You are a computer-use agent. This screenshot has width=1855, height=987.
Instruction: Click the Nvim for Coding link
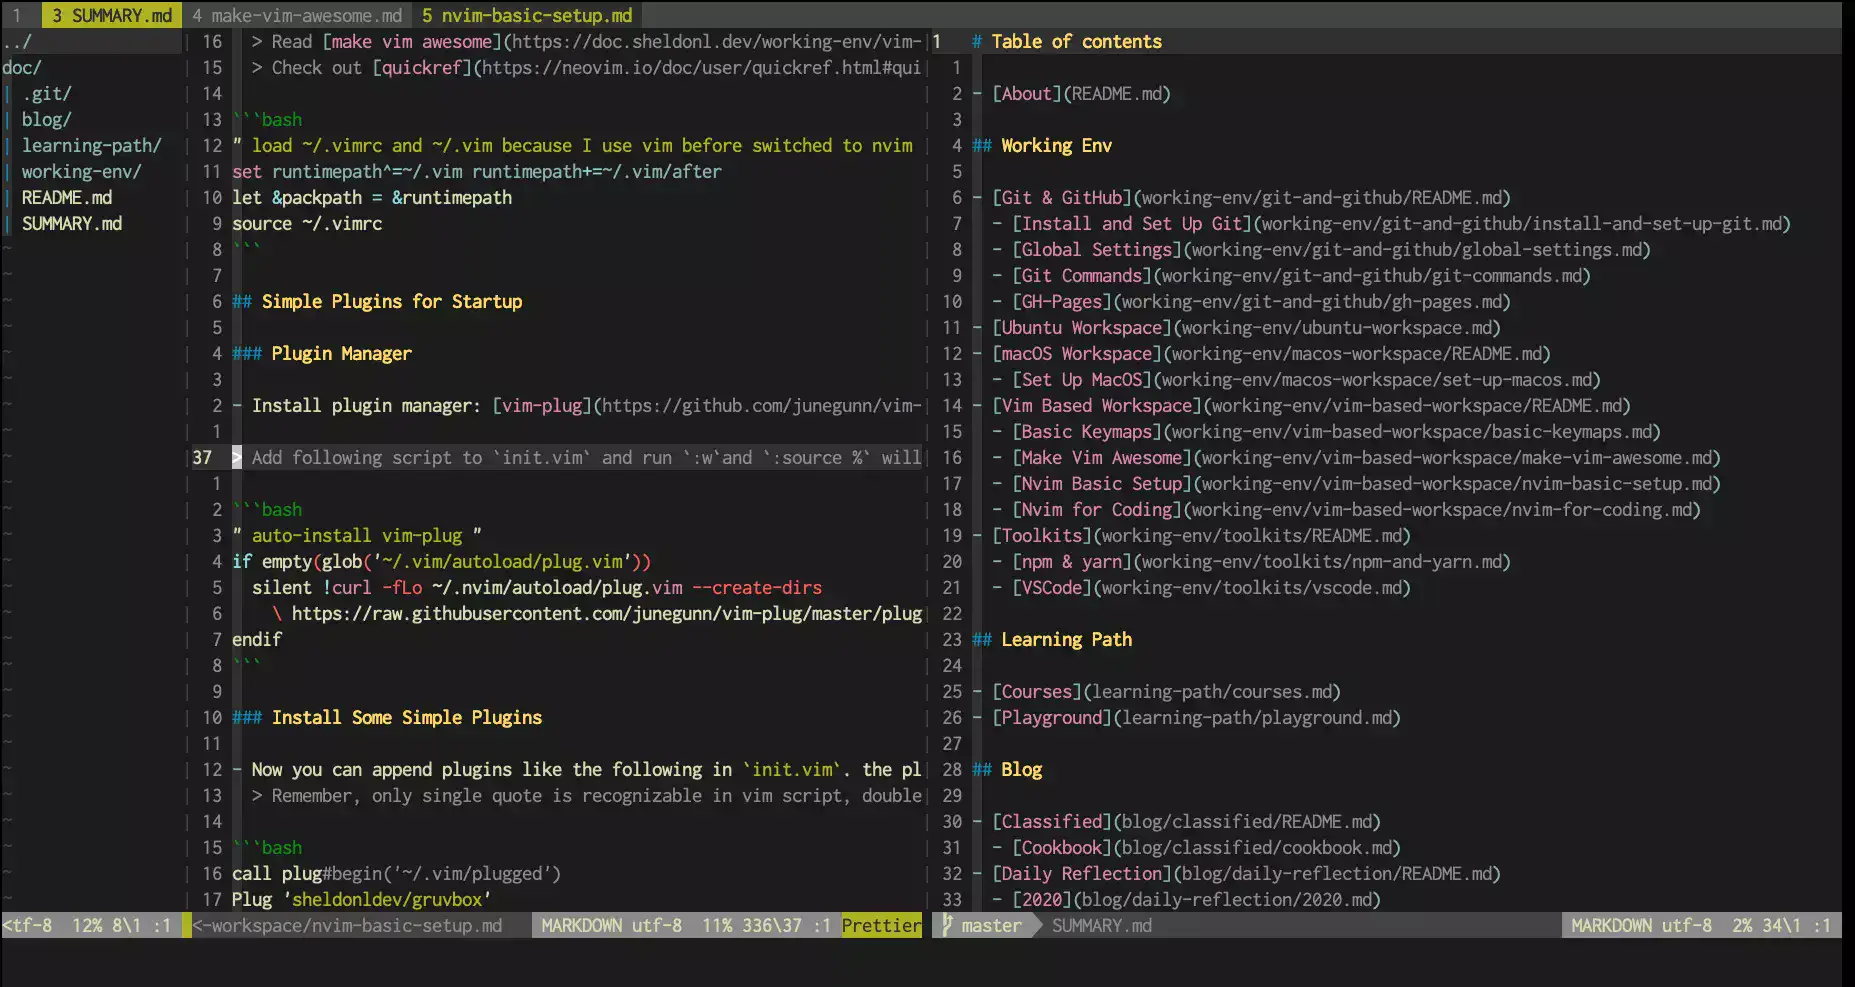tap(1097, 509)
